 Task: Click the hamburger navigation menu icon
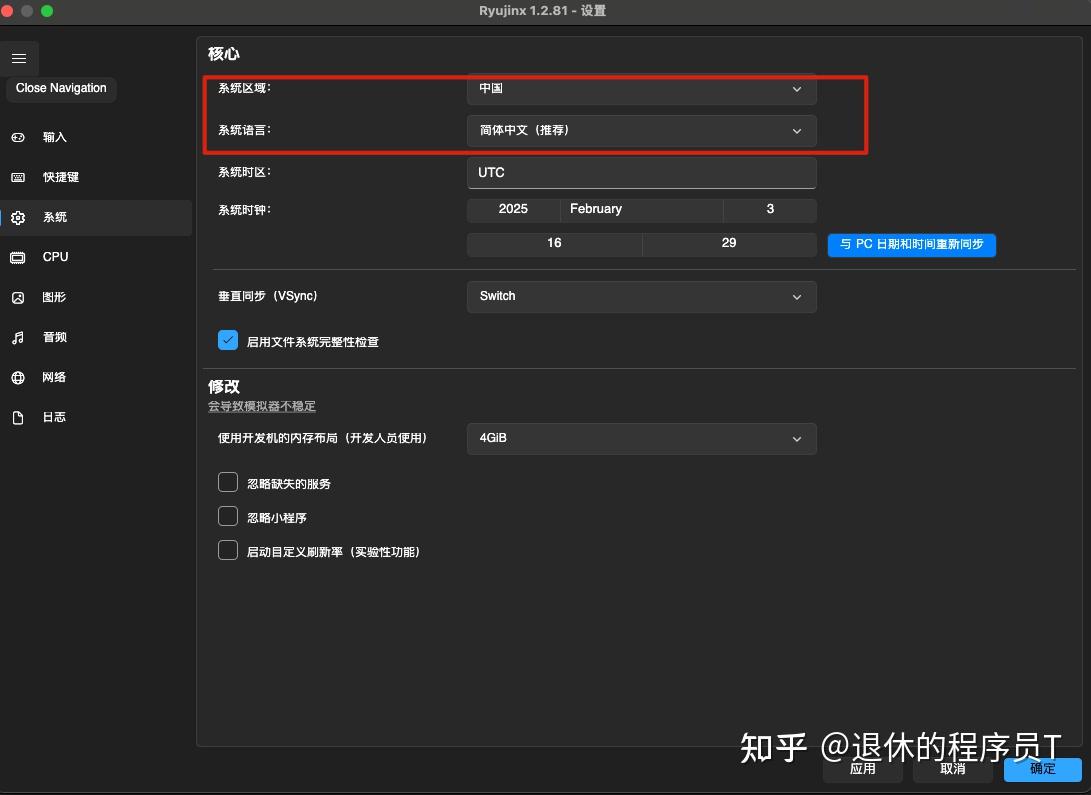pos(19,58)
